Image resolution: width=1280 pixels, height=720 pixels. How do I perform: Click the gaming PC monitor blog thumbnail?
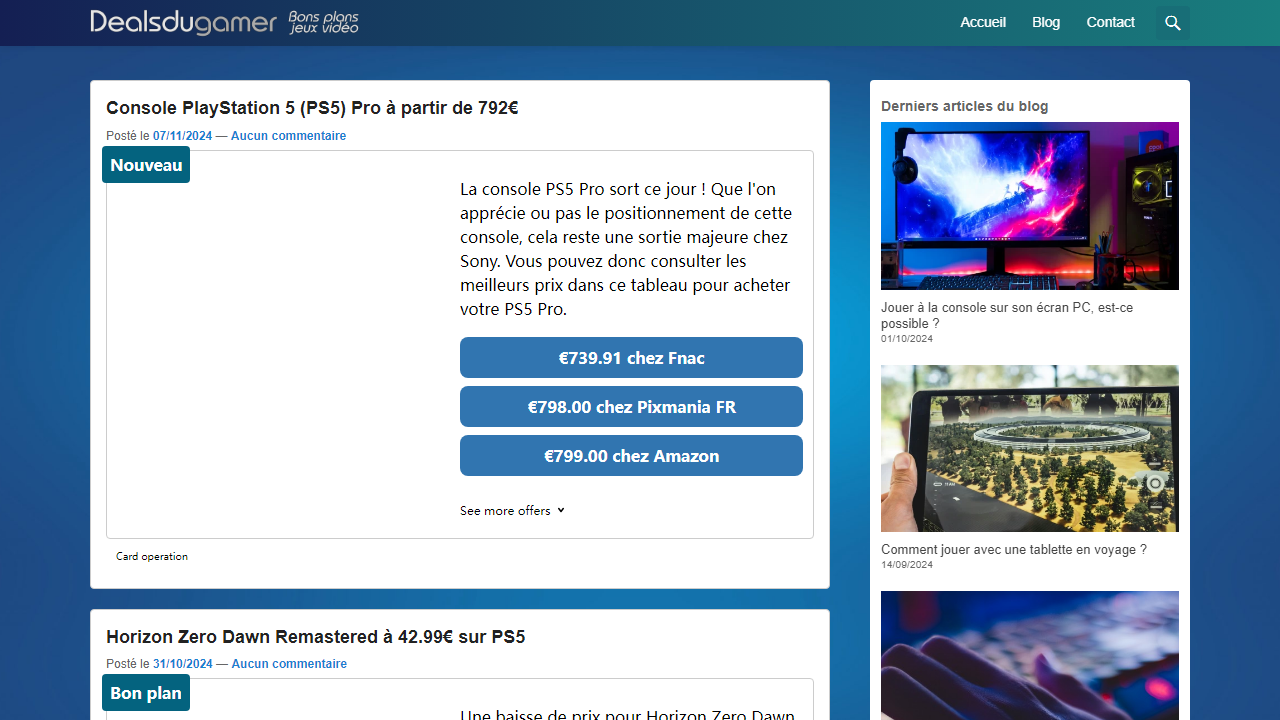1029,205
